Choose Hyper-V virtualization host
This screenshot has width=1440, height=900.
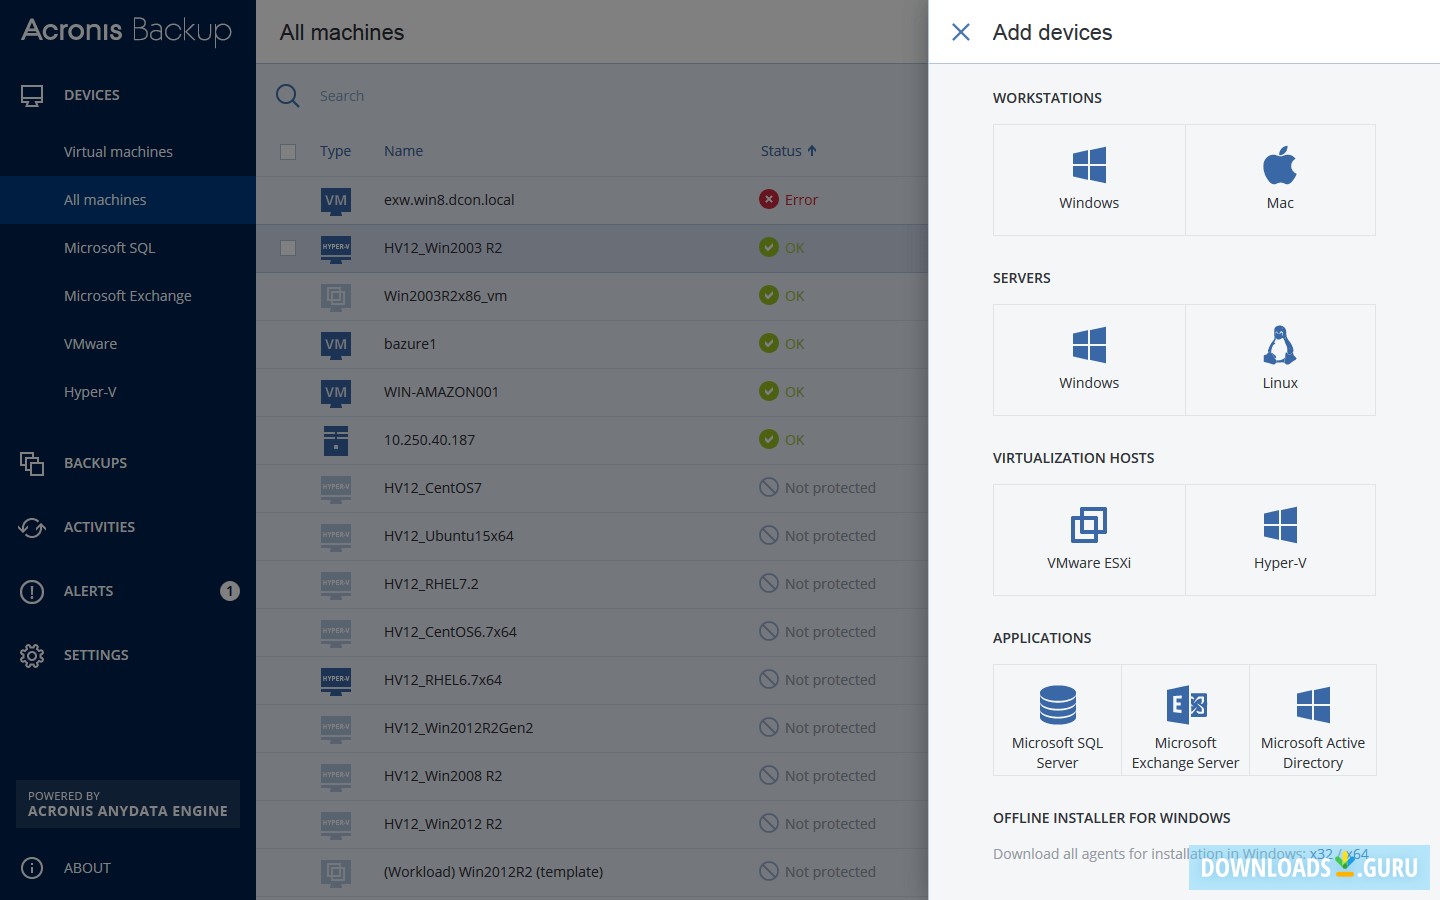pyautogui.click(x=1280, y=540)
